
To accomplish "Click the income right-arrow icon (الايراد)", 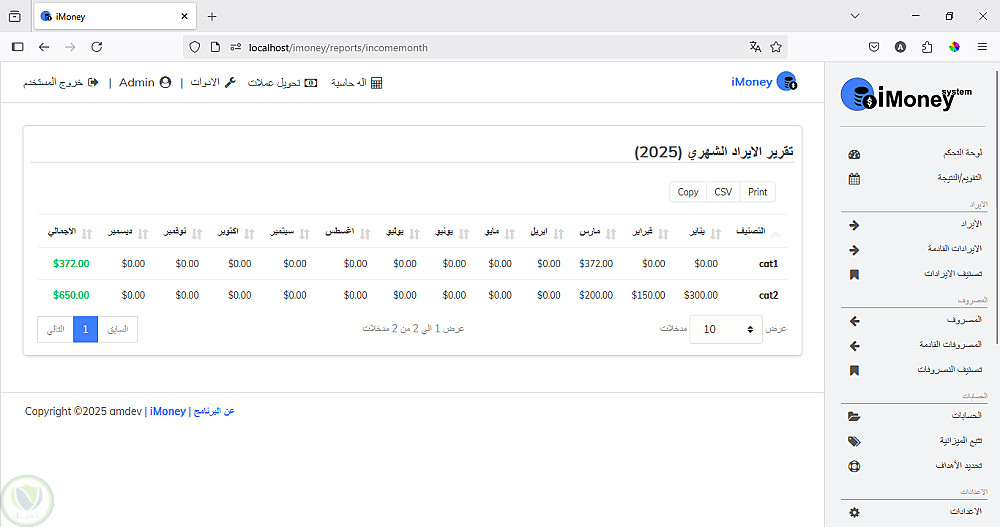I will point(855,225).
